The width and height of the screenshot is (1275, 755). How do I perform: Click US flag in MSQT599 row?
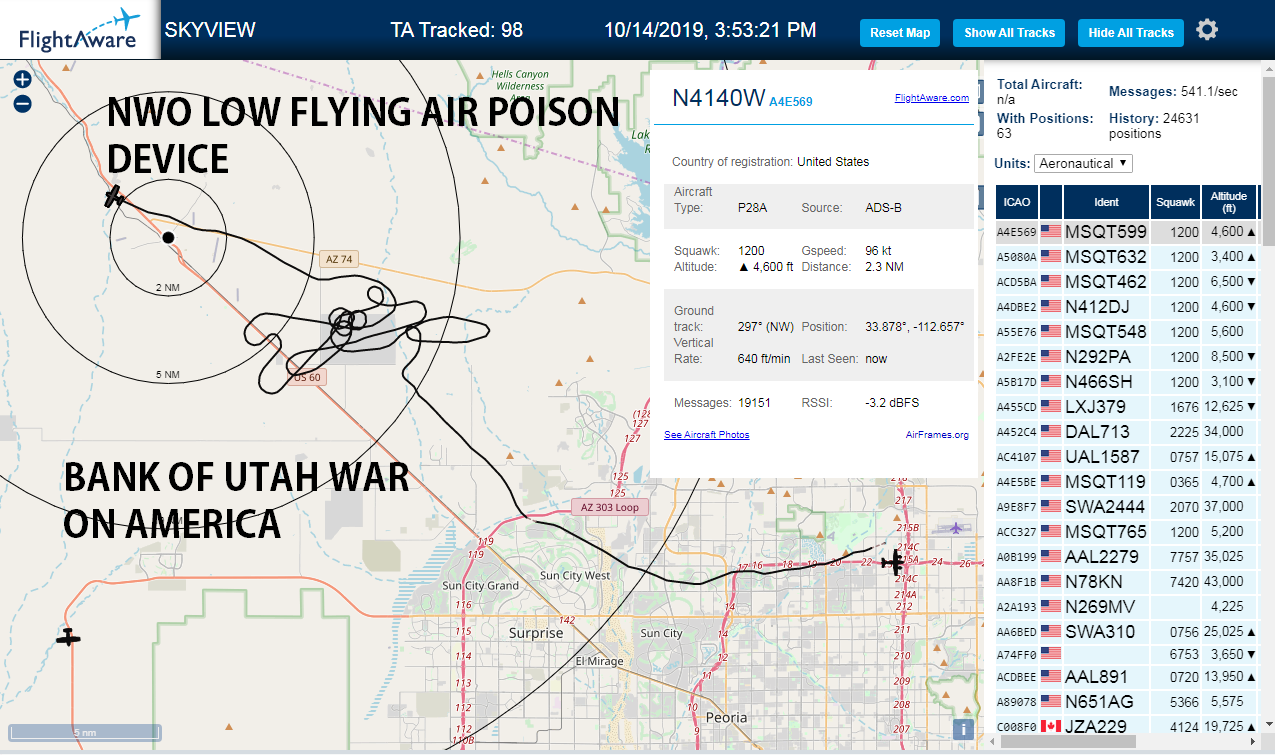(1050, 232)
